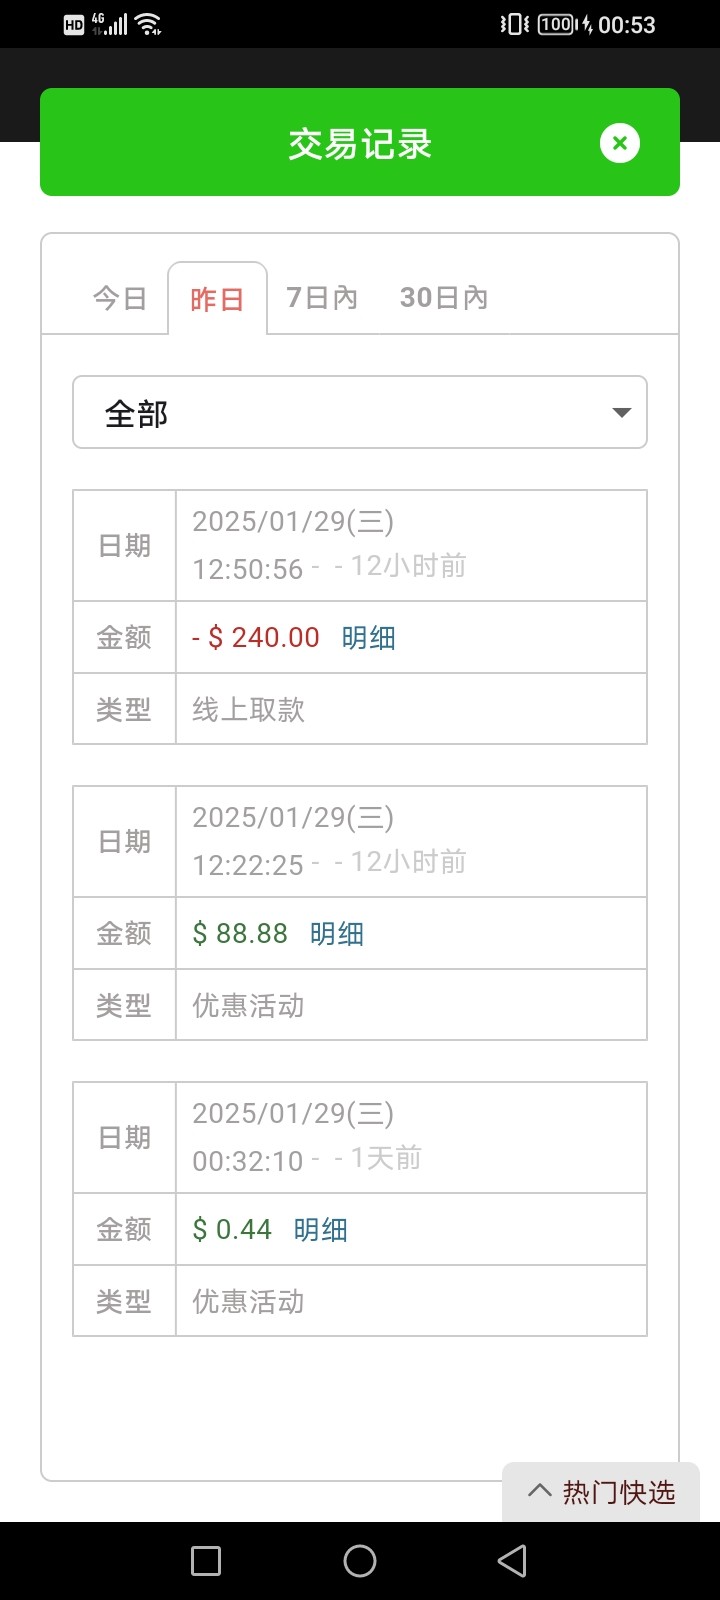This screenshot has width=720, height=1600.
Task: Tap the Android home circle icon
Action: point(360,1561)
